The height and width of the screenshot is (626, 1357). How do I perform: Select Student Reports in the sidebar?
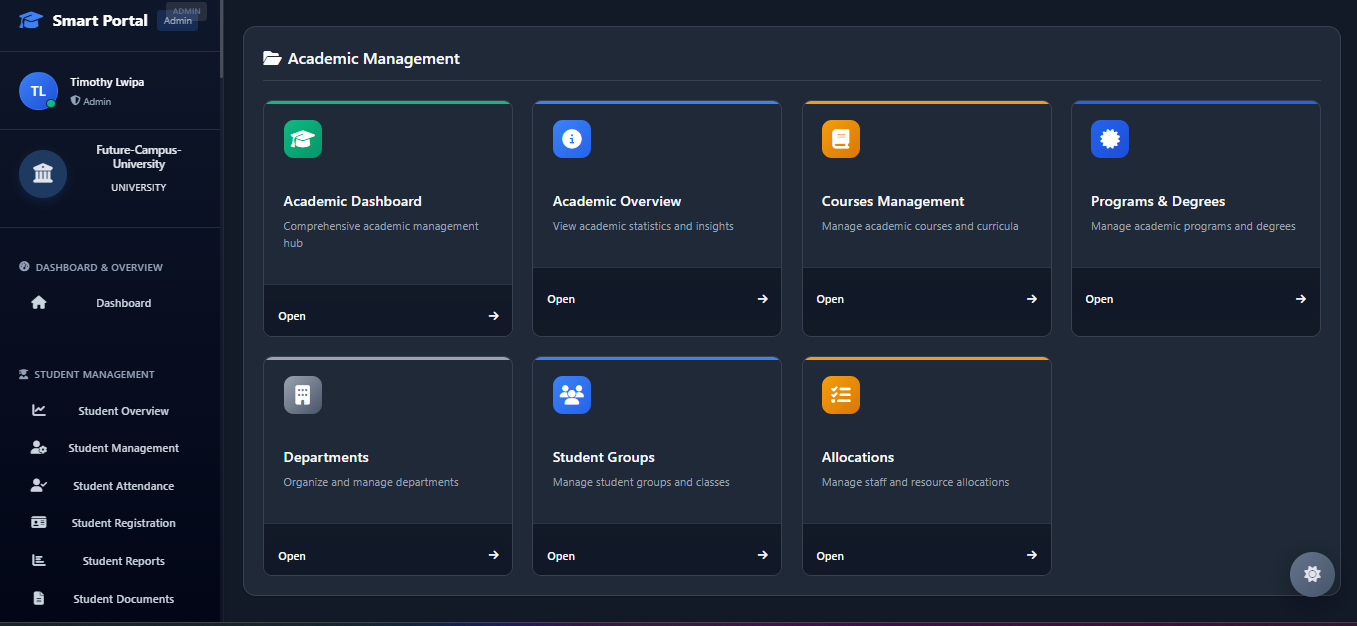click(x=123, y=561)
